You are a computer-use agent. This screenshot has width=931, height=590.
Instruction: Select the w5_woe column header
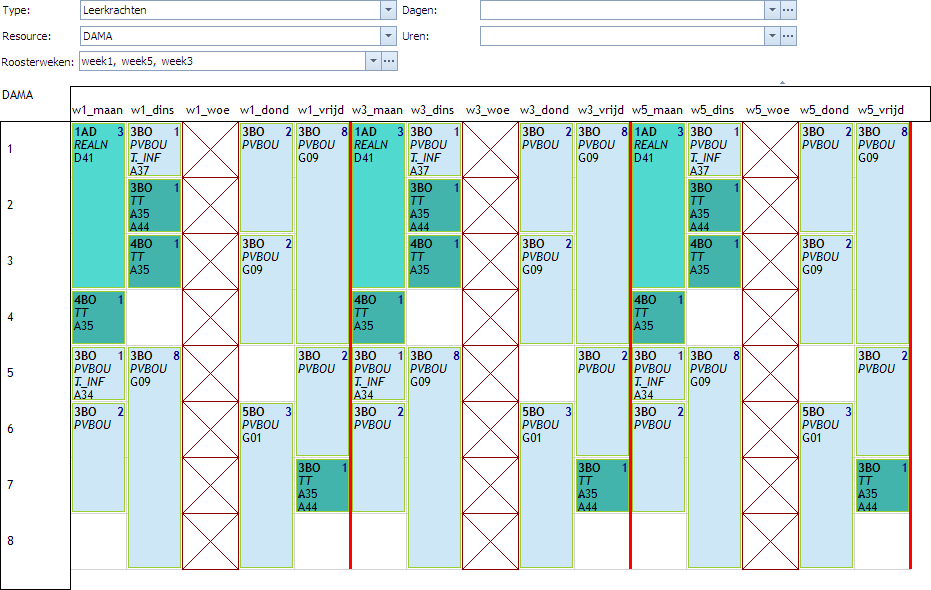768,110
